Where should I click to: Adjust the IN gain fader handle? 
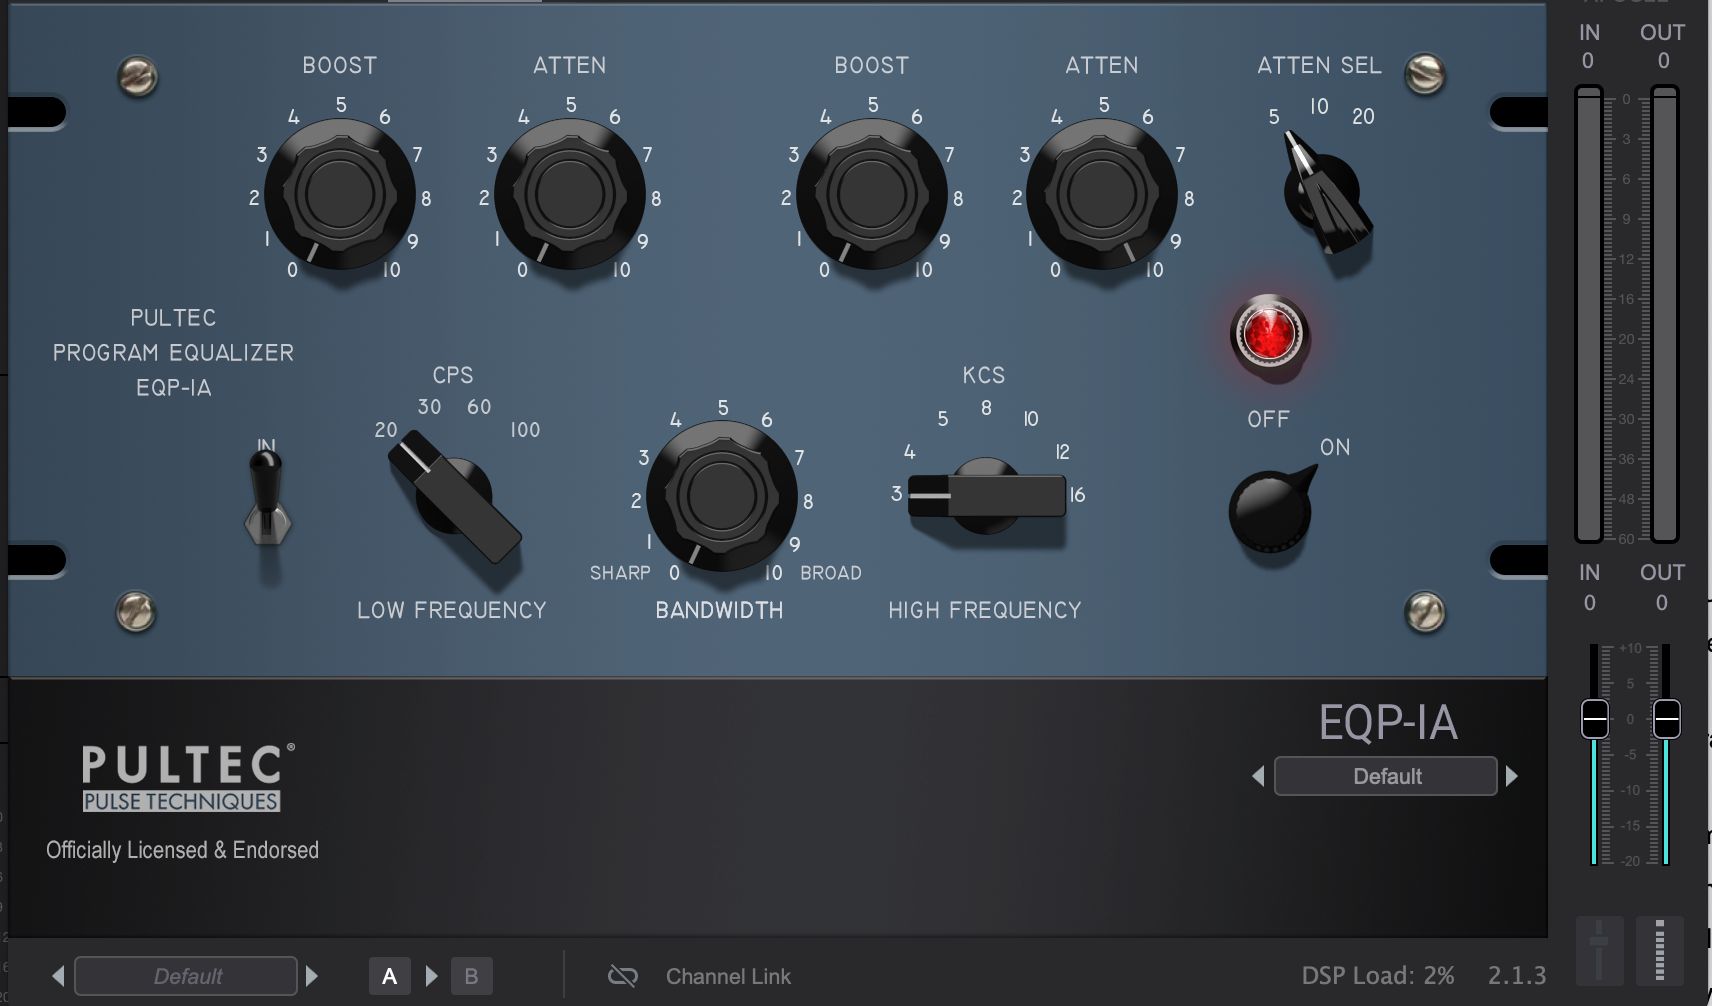[x=1595, y=719]
